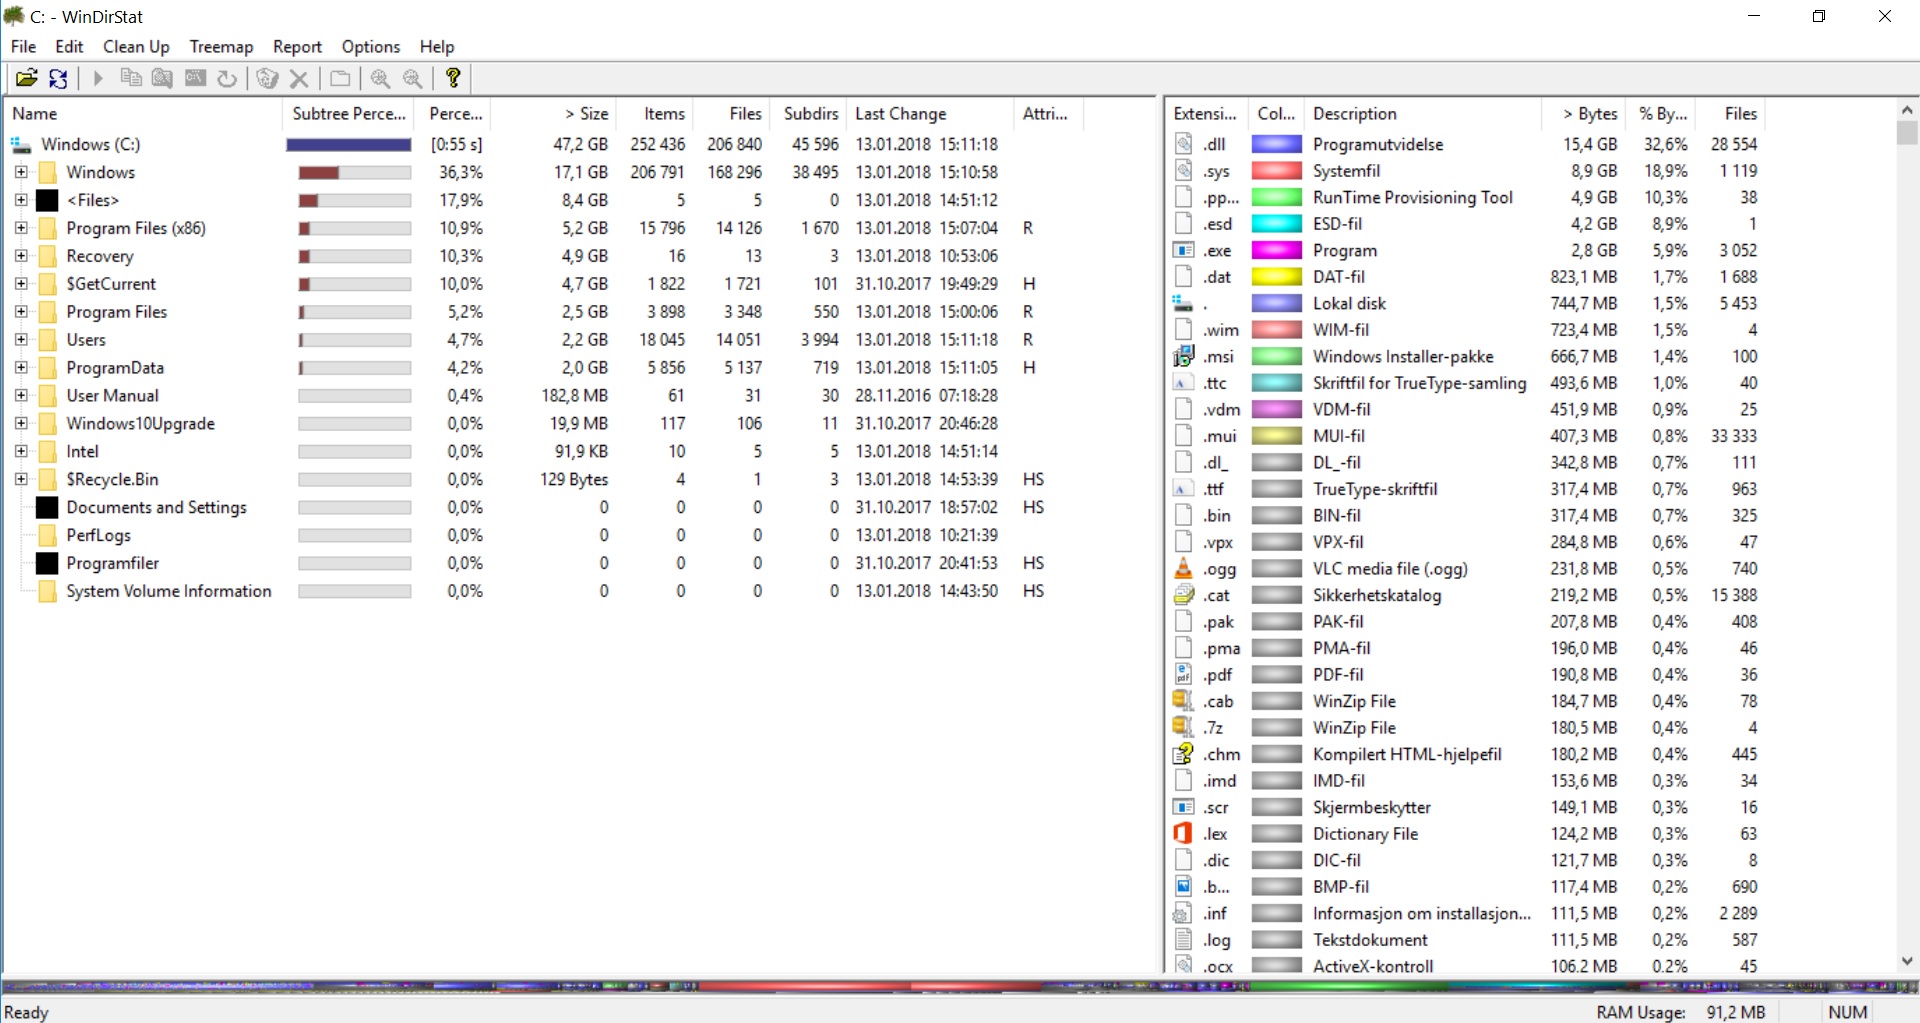This screenshot has width=1920, height=1023.
Task: Click the Delete to Recycle Bin icon
Action: pyautogui.click(x=267, y=78)
